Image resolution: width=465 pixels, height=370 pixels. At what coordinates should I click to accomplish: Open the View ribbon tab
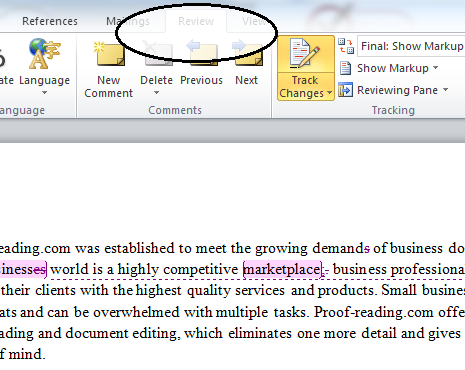click(254, 21)
